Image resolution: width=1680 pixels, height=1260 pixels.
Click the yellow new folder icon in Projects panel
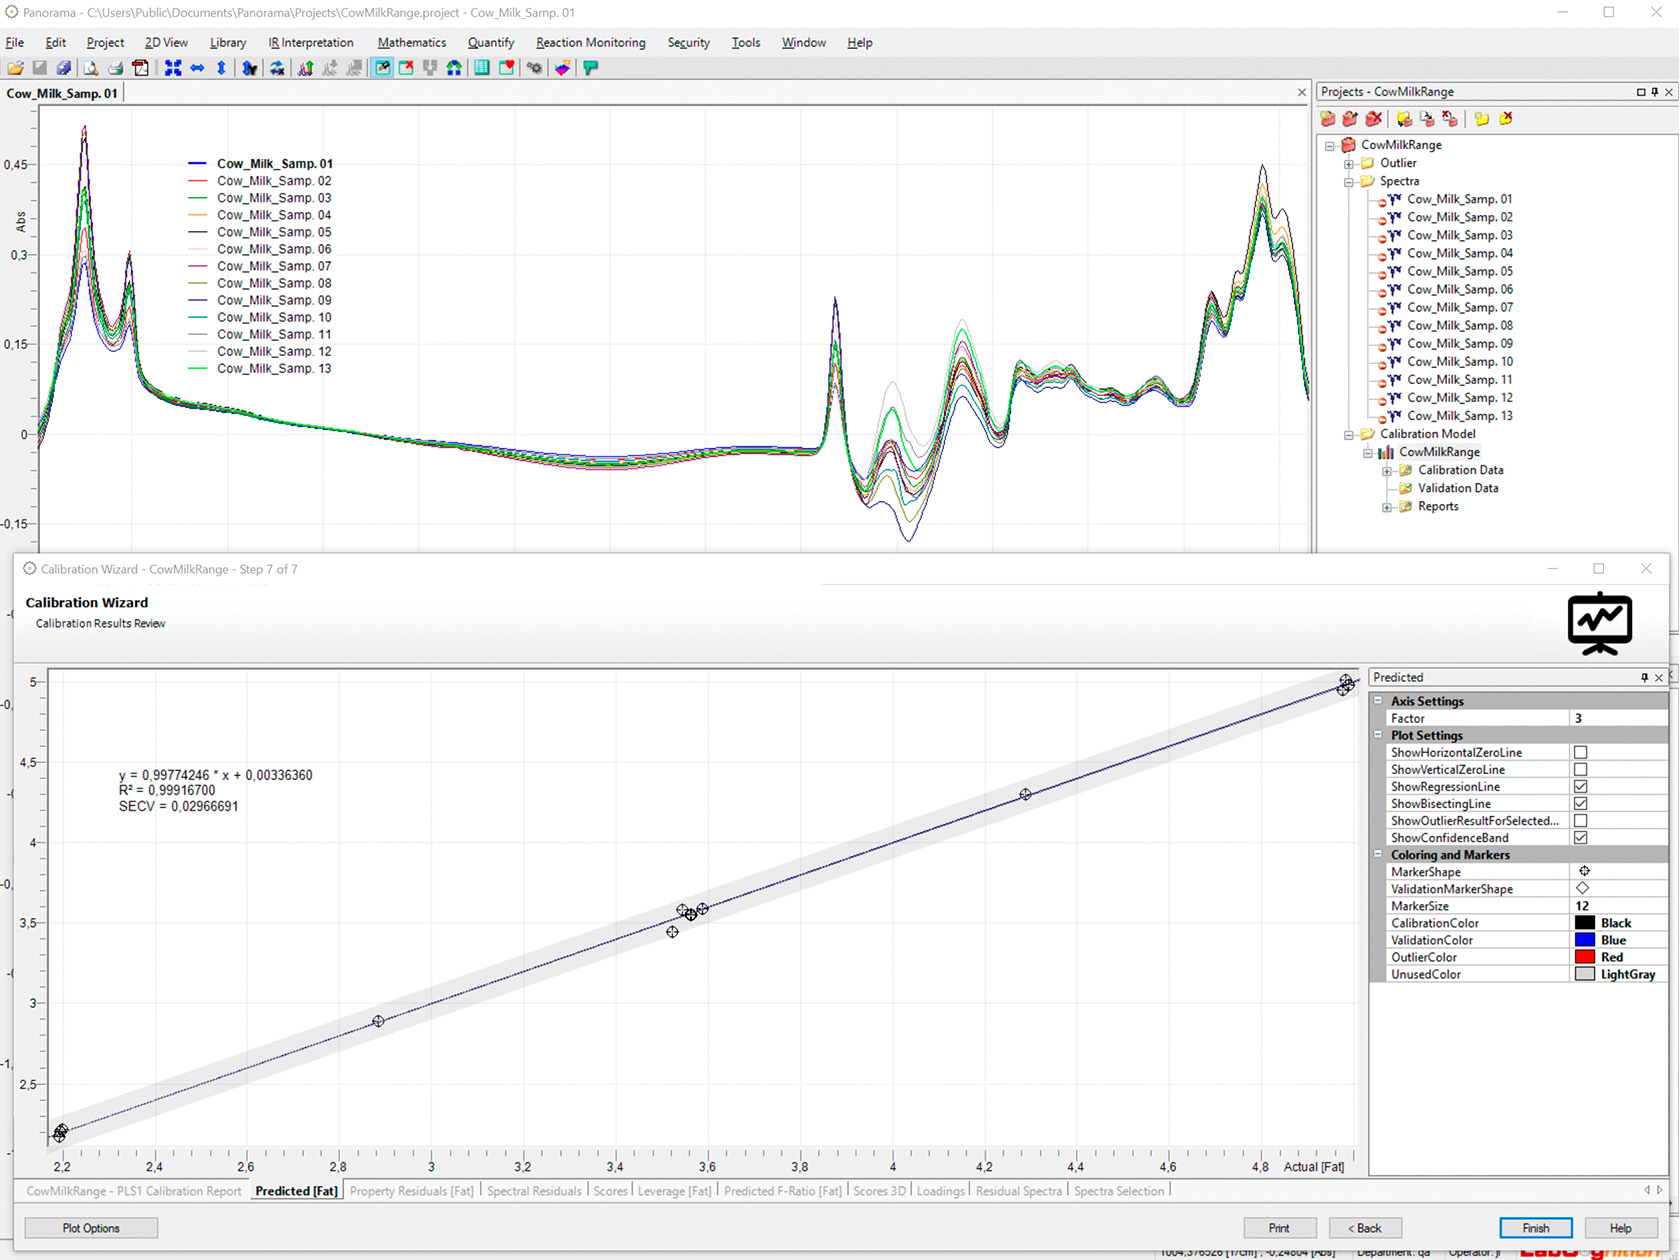click(1481, 119)
